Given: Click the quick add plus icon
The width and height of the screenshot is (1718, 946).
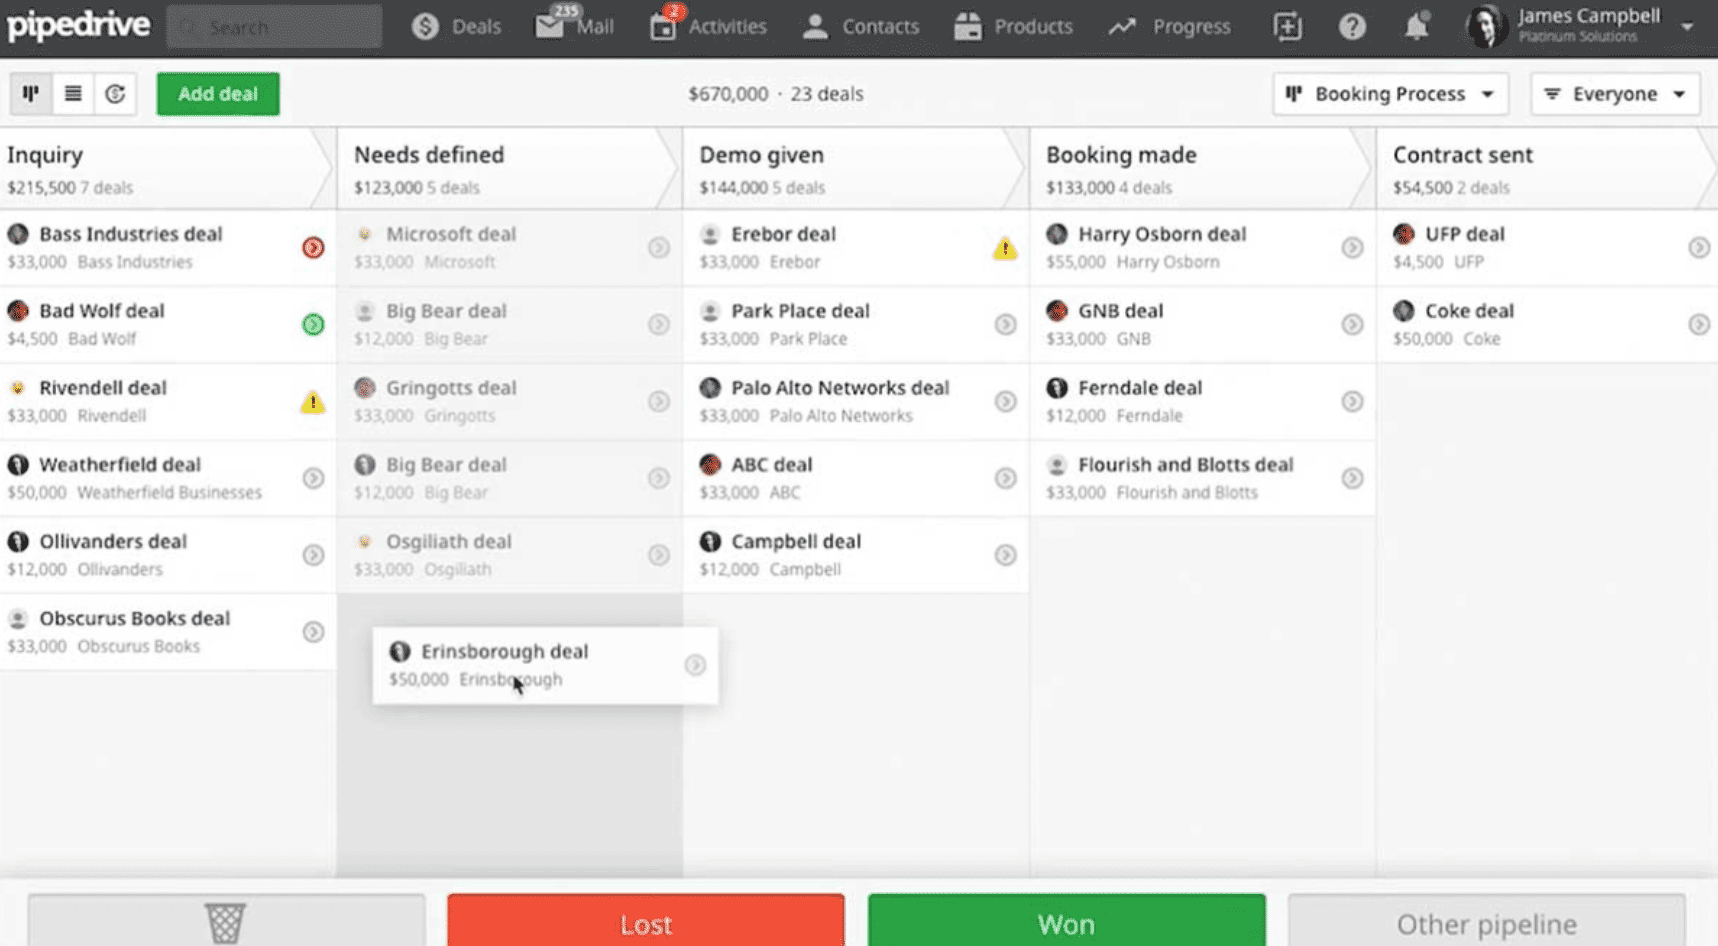Looking at the screenshot, I should (x=1287, y=27).
